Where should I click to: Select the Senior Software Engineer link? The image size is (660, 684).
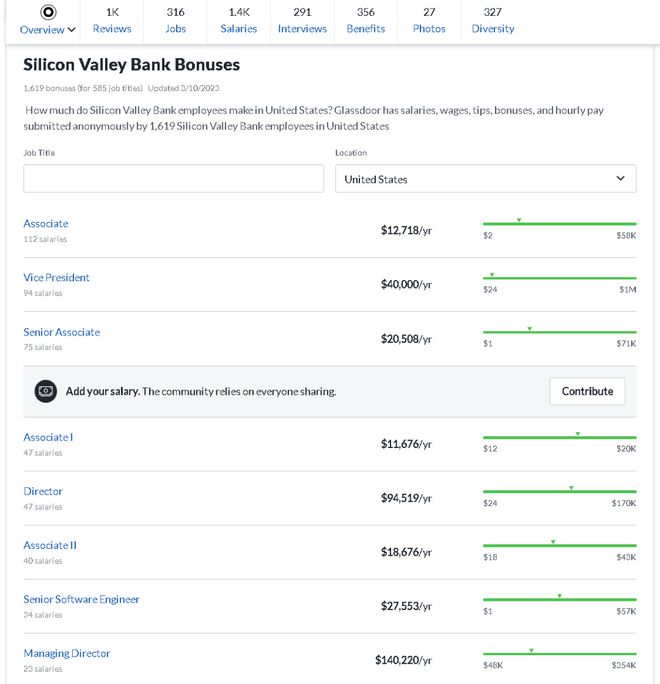[81, 599]
